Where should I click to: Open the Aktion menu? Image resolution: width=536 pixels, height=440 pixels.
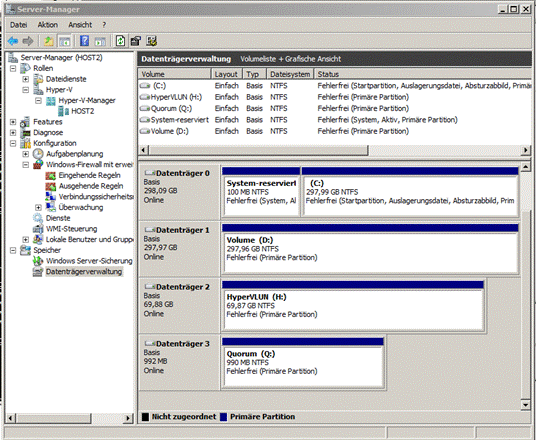[48, 25]
